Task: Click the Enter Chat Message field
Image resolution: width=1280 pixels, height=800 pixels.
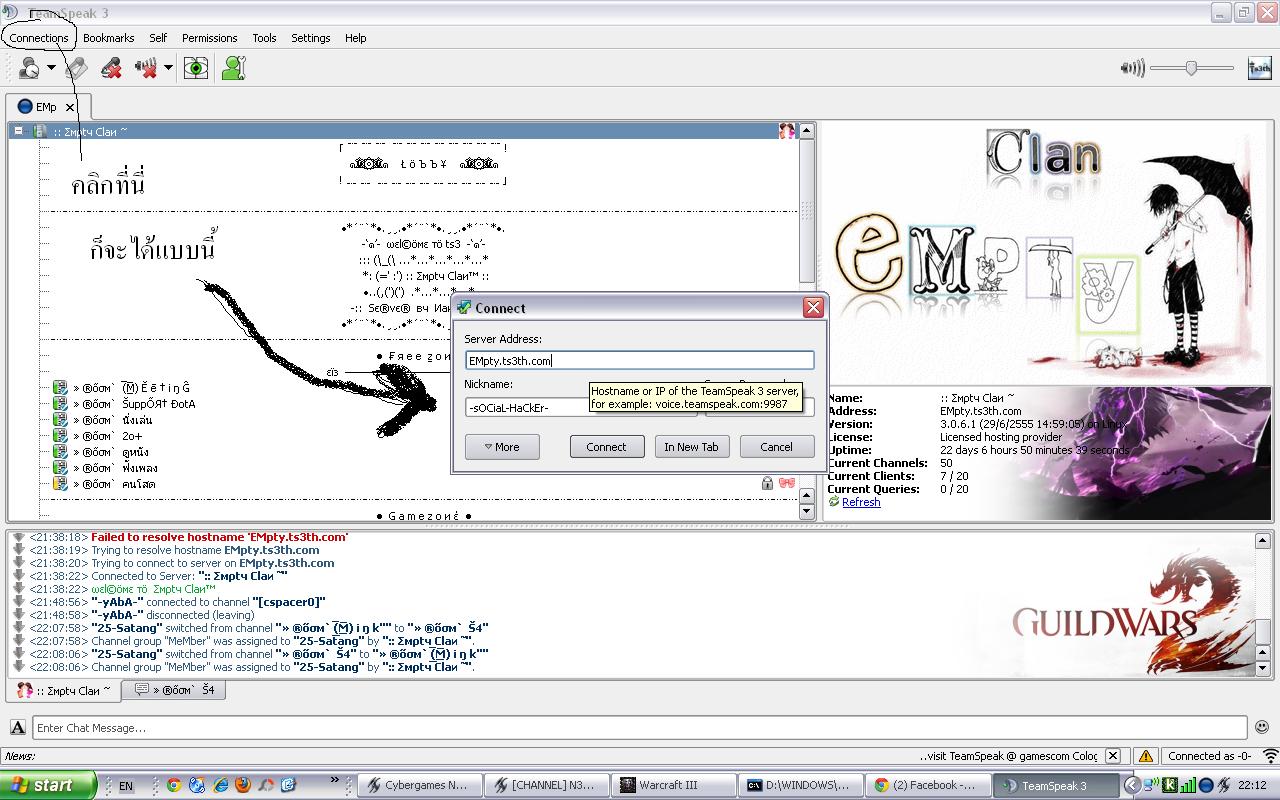Action: 640,727
